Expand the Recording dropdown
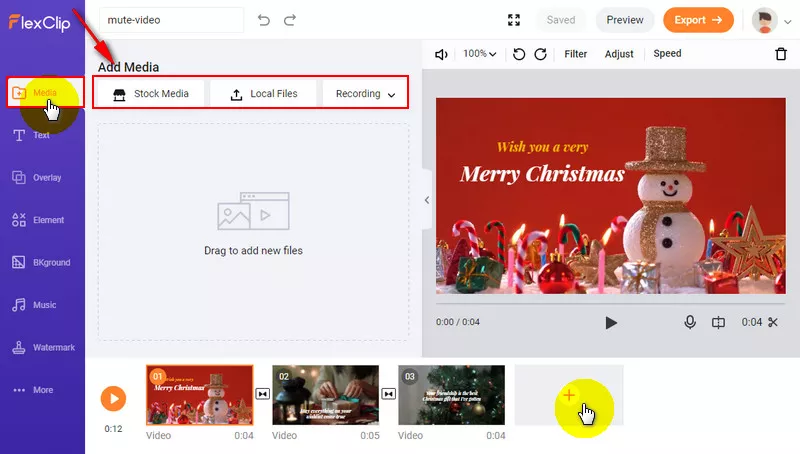 (x=365, y=93)
